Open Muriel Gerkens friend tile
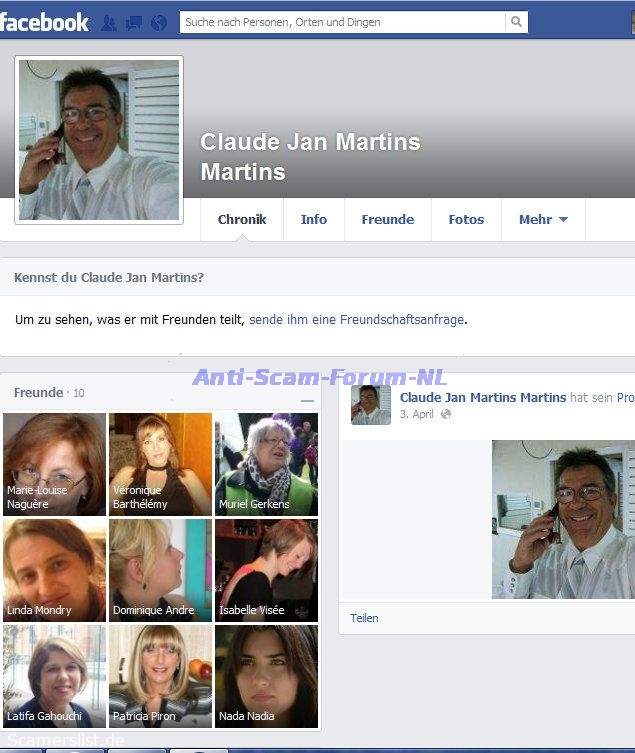Image resolution: width=635 pixels, height=753 pixels. click(266, 464)
